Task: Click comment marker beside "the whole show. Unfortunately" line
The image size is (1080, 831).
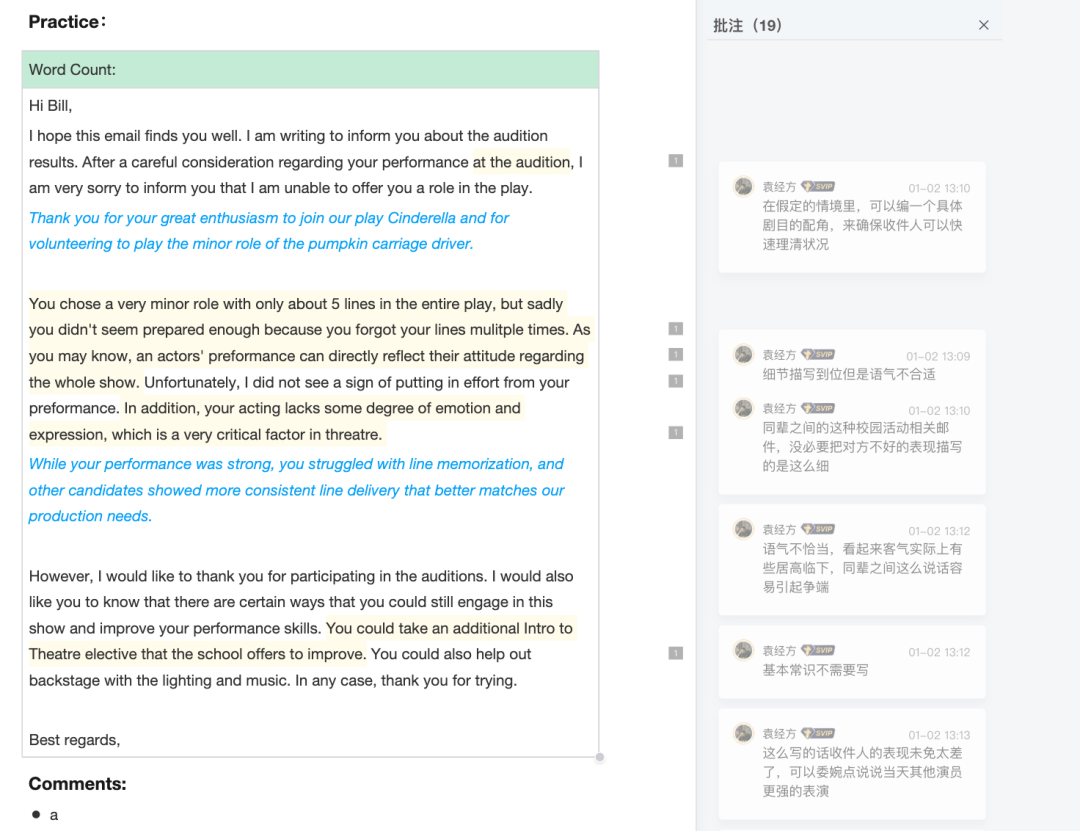Action: tap(676, 381)
